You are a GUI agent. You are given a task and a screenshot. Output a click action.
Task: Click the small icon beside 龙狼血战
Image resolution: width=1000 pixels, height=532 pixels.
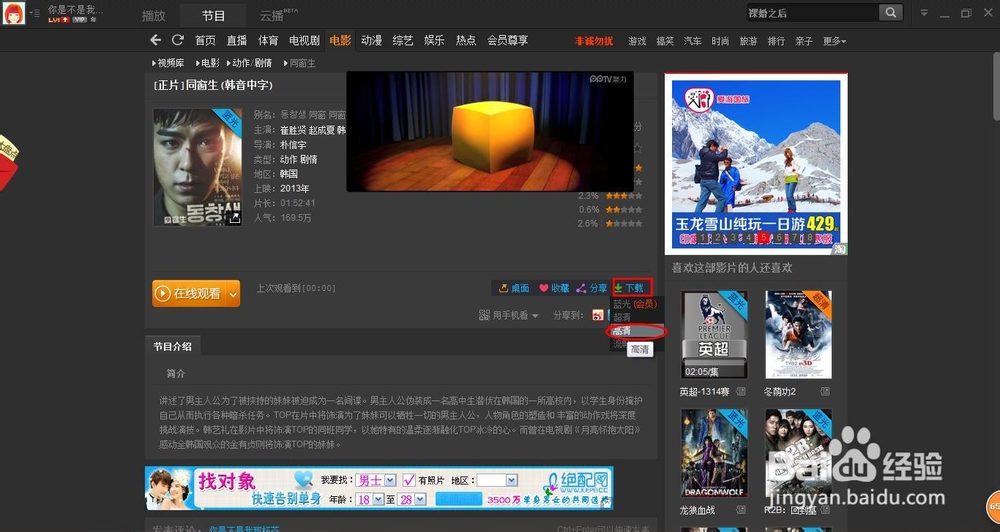(740, 510)
